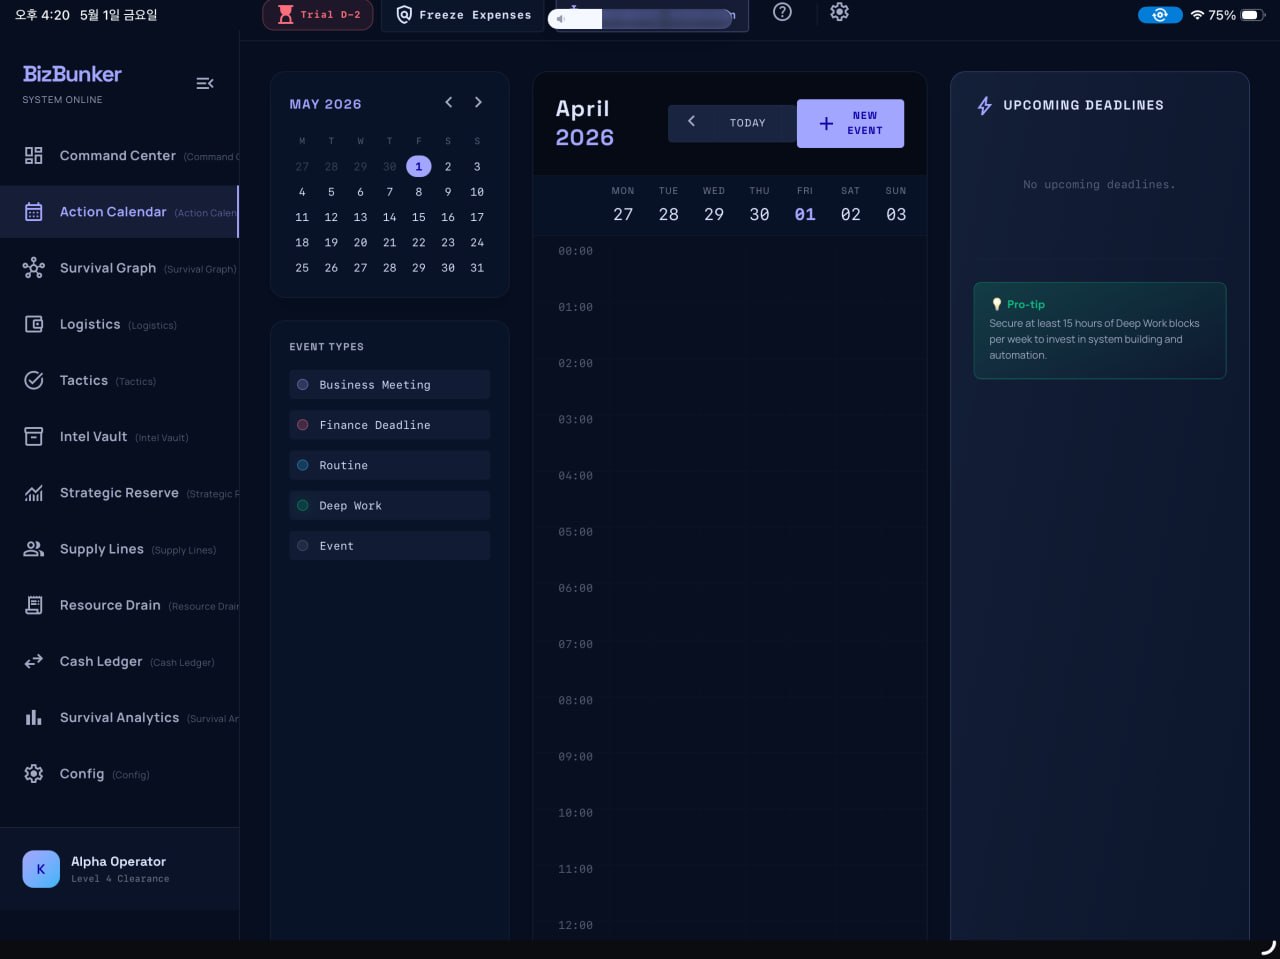Viewport: 1280px width, 959px height.
Task: Click the Freeze Expenses button
Action: pos(463,15)
